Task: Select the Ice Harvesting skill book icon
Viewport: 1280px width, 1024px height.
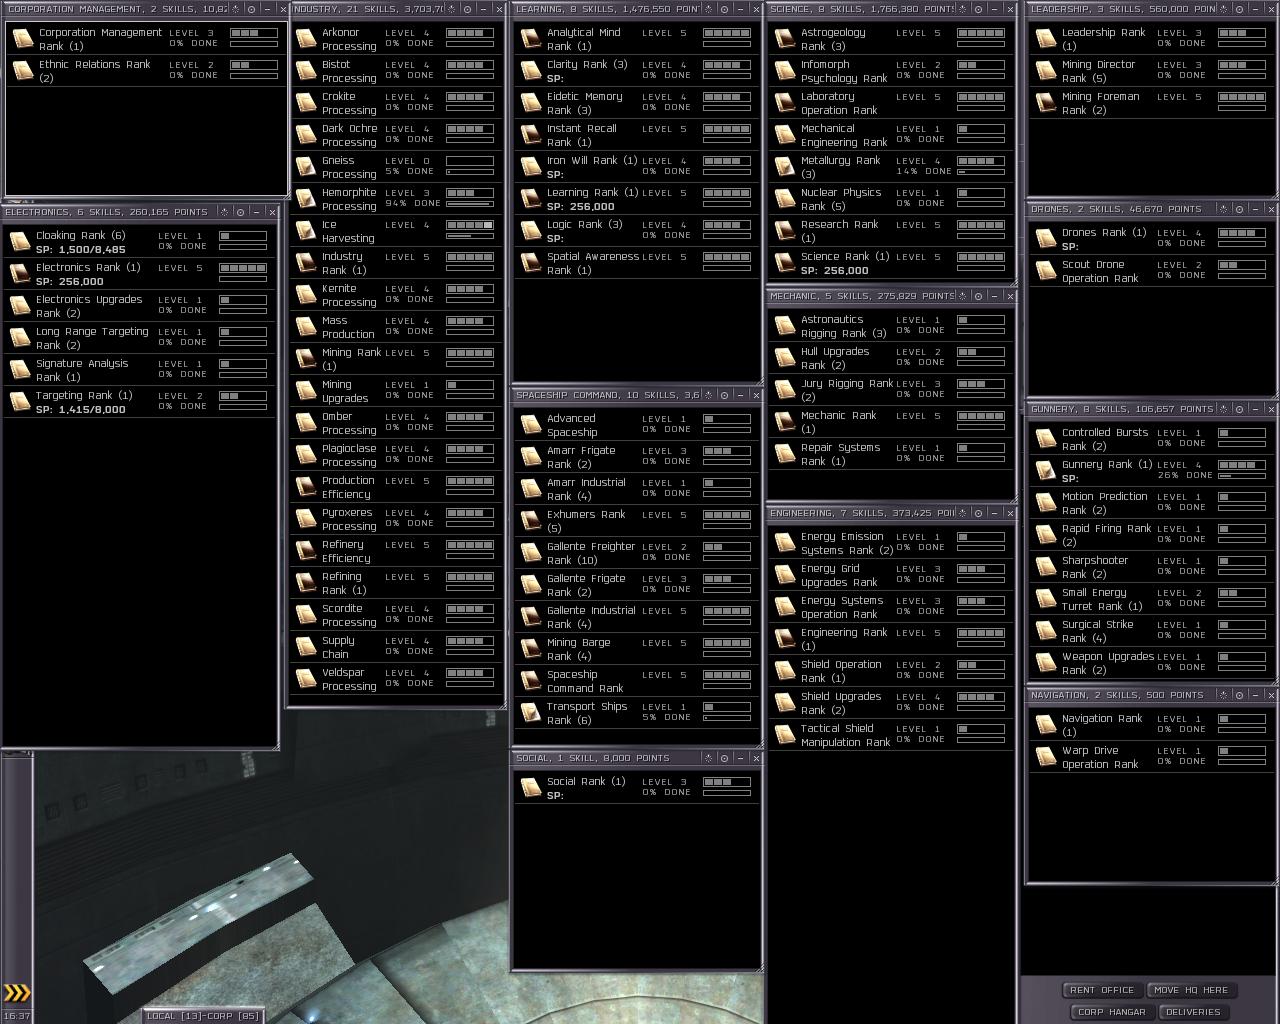Action: click(x=306, y=231)
